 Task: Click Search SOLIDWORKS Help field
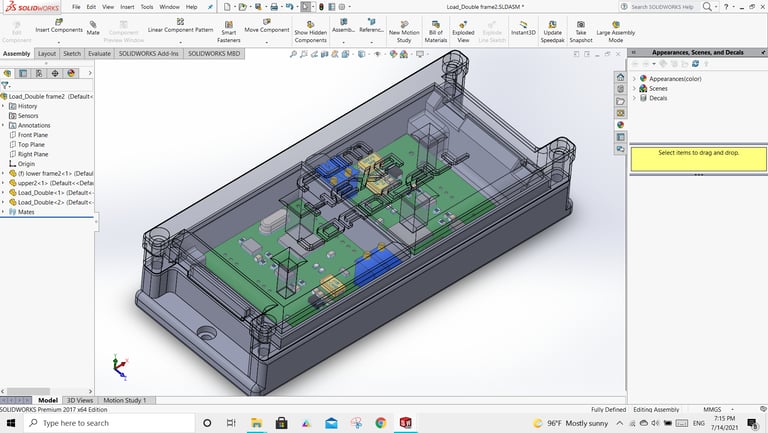[x=662, y=7]
